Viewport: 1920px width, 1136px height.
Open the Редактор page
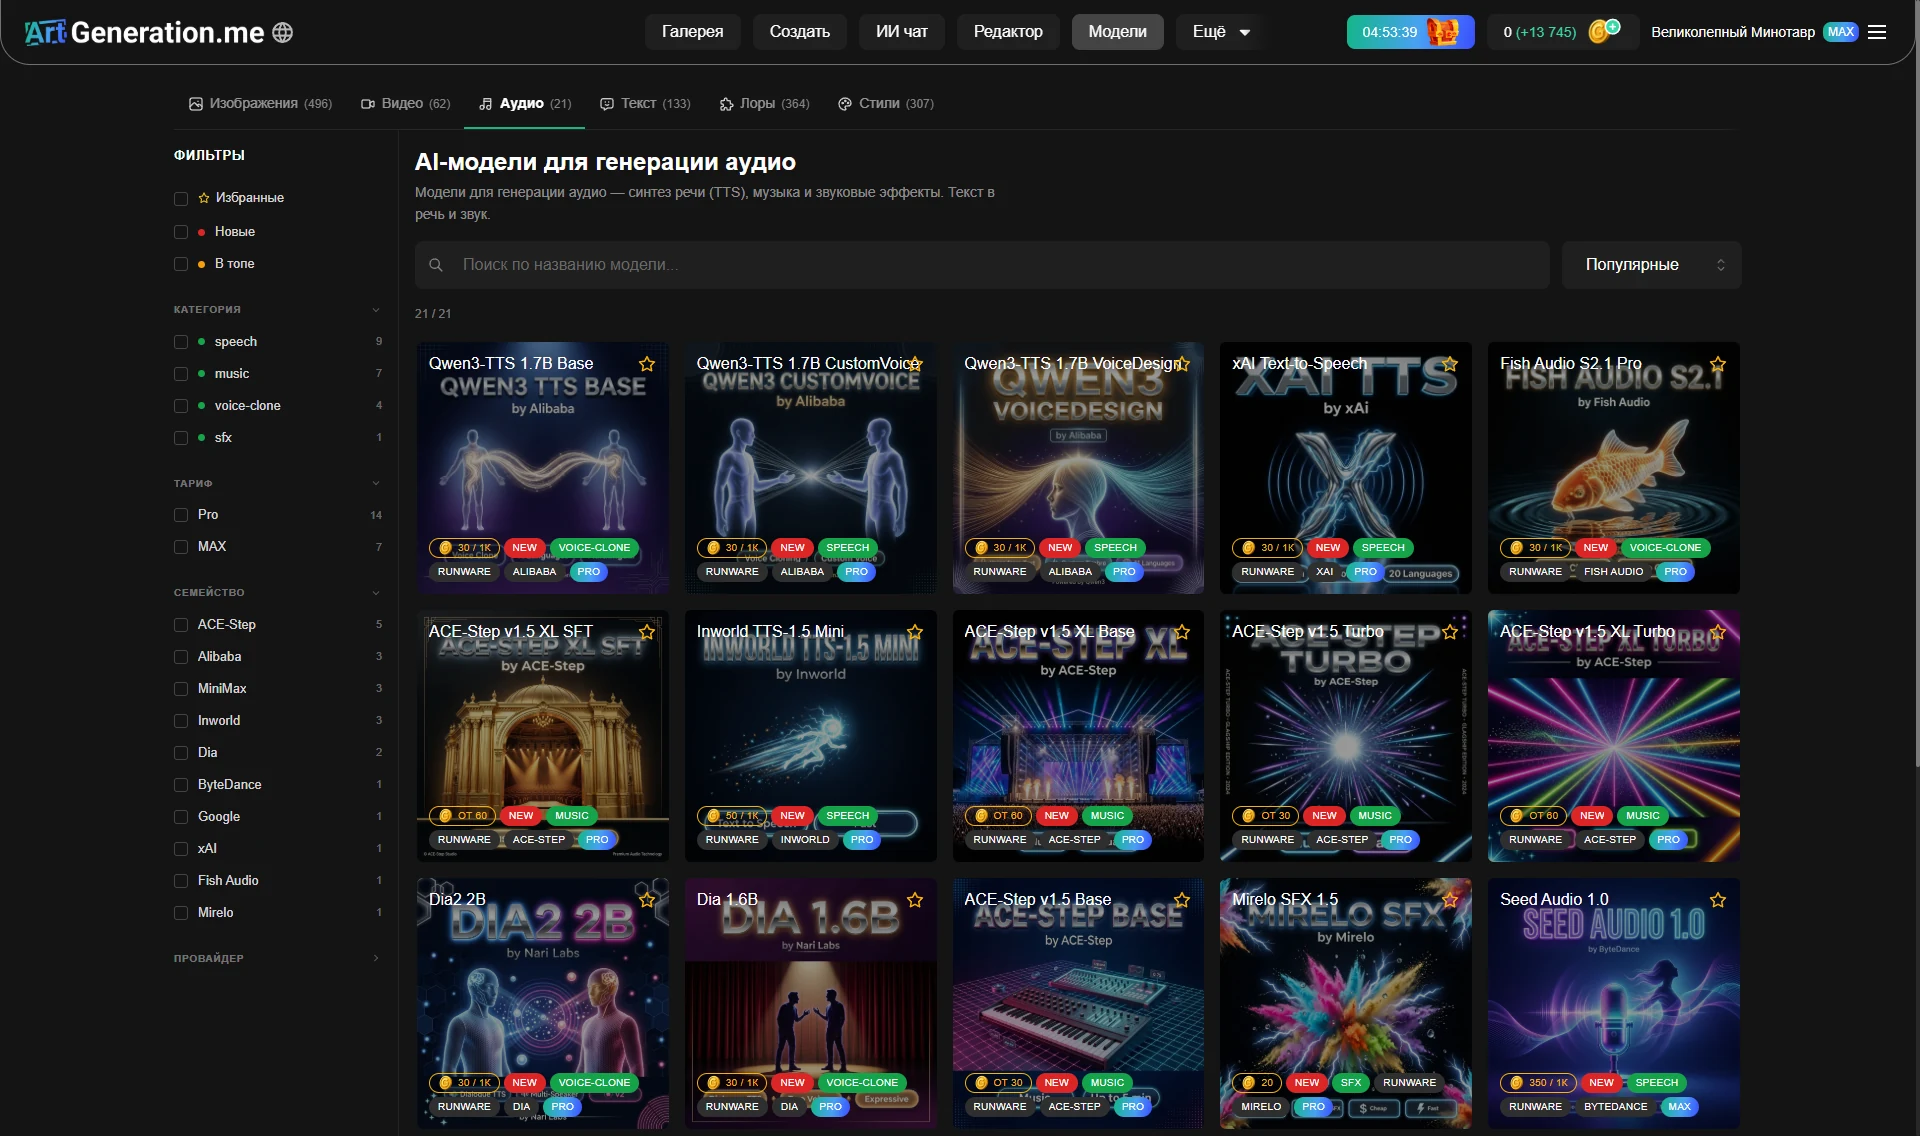[x=1008, y=32]
